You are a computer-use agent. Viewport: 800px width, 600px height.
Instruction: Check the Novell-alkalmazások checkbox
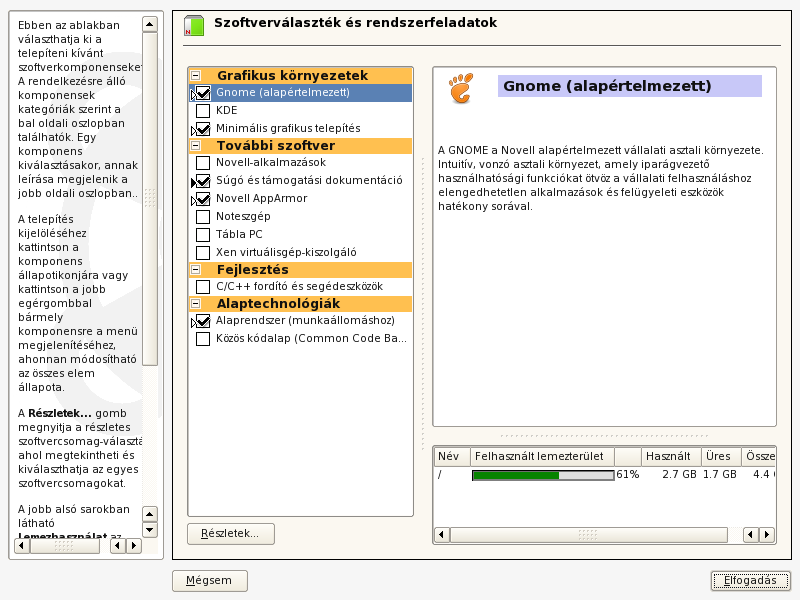click(x=203, y=163)
